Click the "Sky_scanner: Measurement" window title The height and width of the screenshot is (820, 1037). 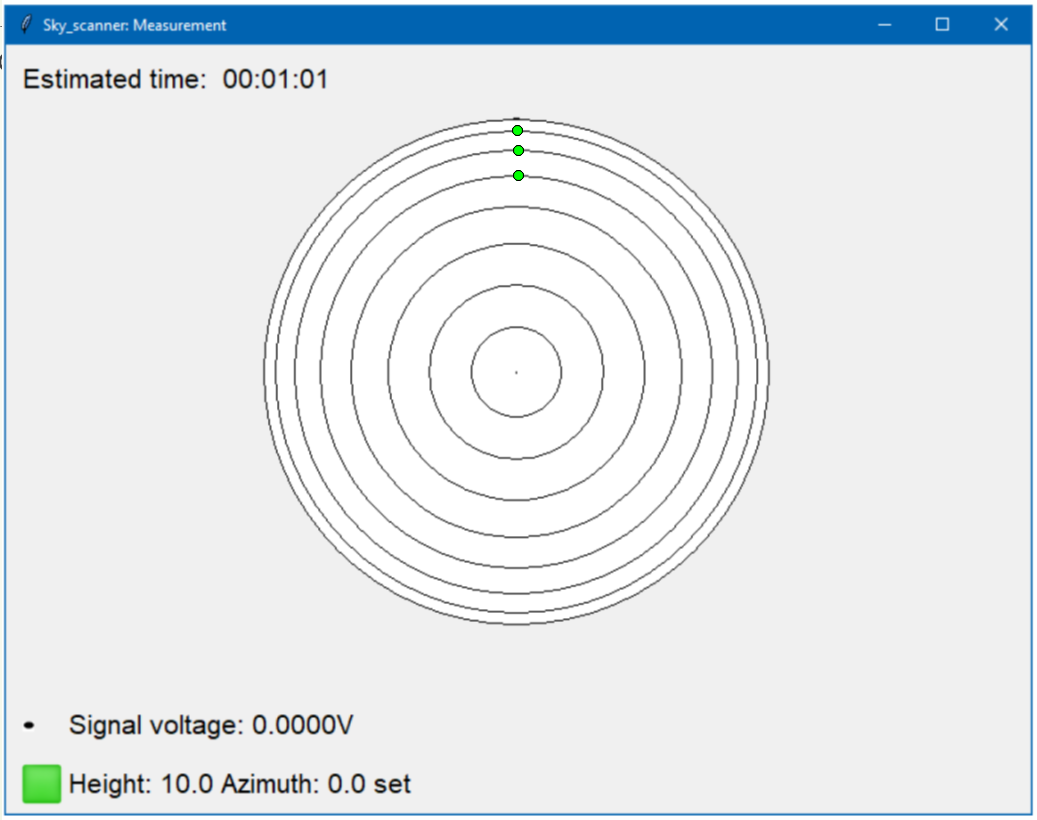(x=134, y=25)
